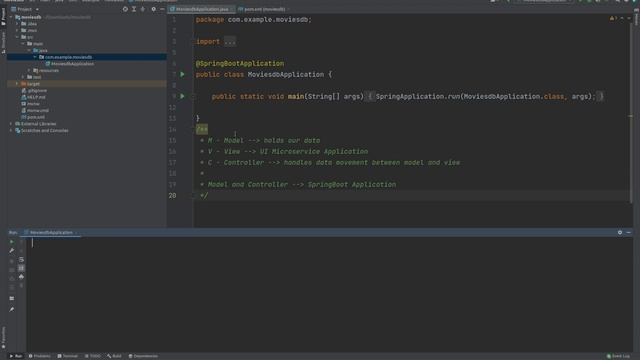Open the Terminal tool window tab
The height and width of the screenshot is (360, 640).
click(68, 356)
